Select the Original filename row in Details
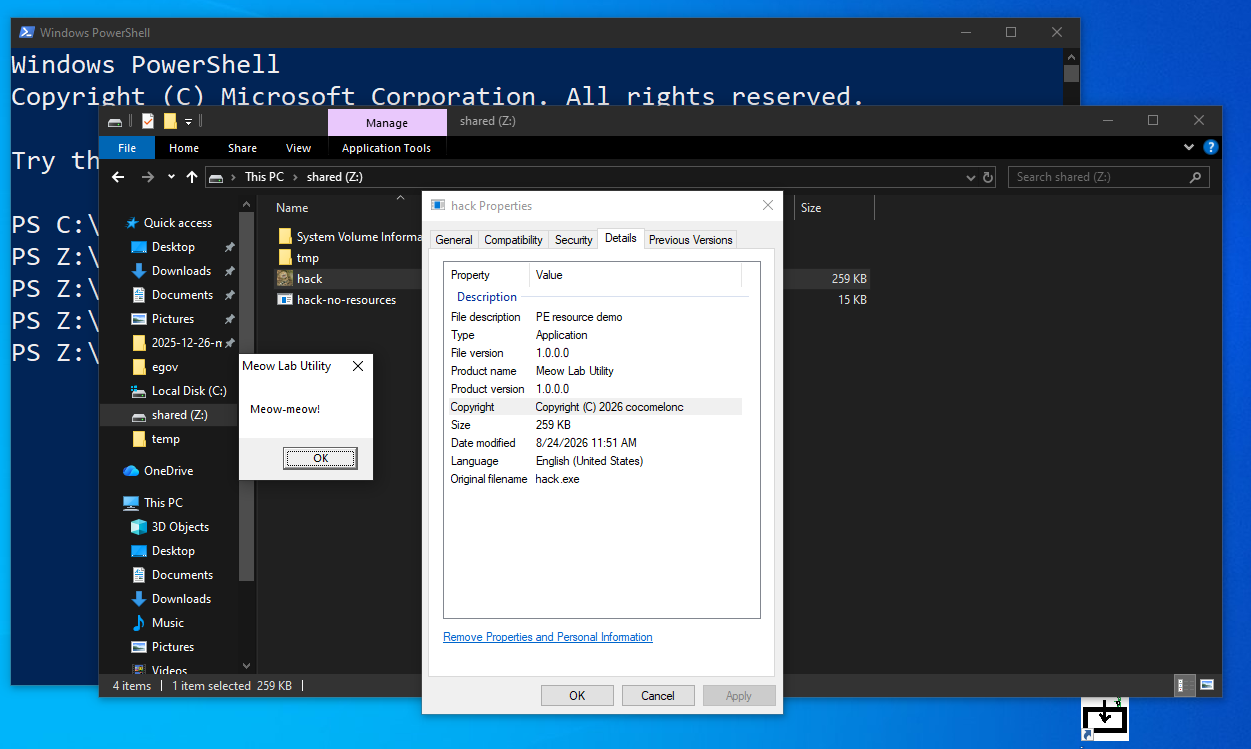The image size is (1251, 749). coord(594,479)
